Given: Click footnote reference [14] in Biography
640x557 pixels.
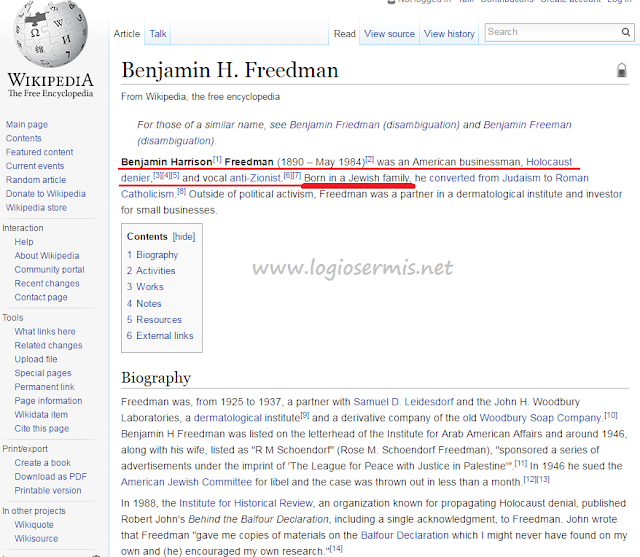Looking at the screenshot, I should point(336,548).
